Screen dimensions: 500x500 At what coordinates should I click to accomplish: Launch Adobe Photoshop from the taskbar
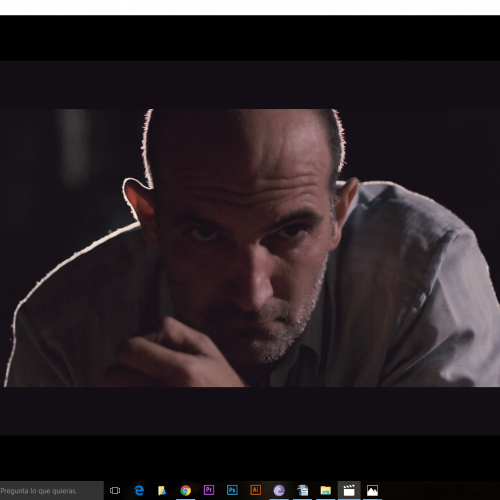232,490
